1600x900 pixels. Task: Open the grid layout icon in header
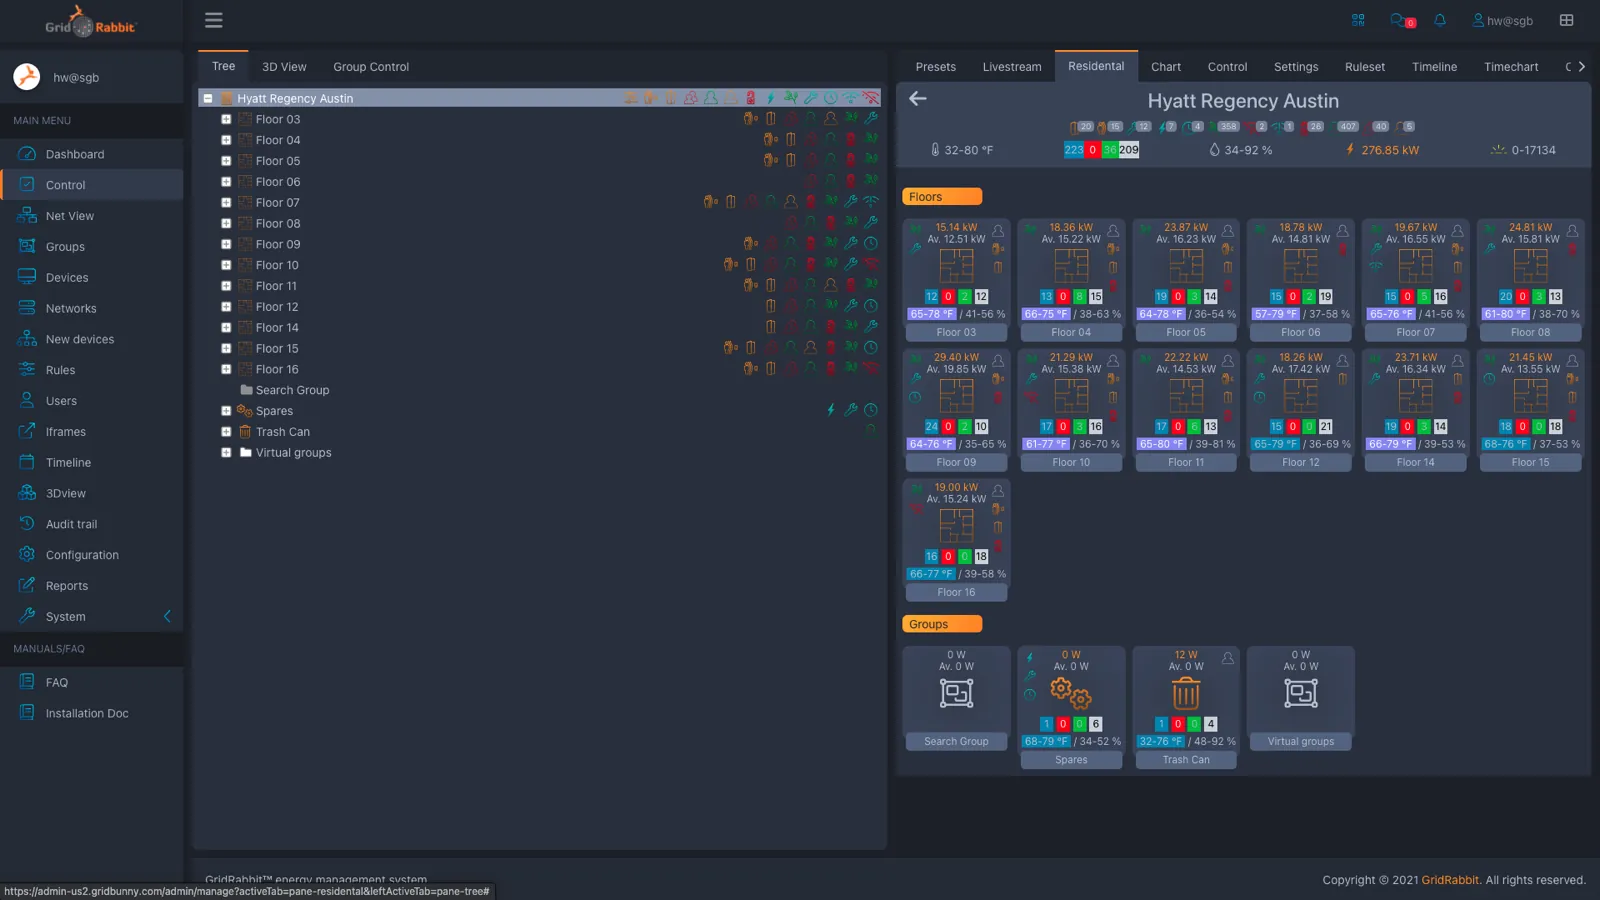pos(1567,20)
